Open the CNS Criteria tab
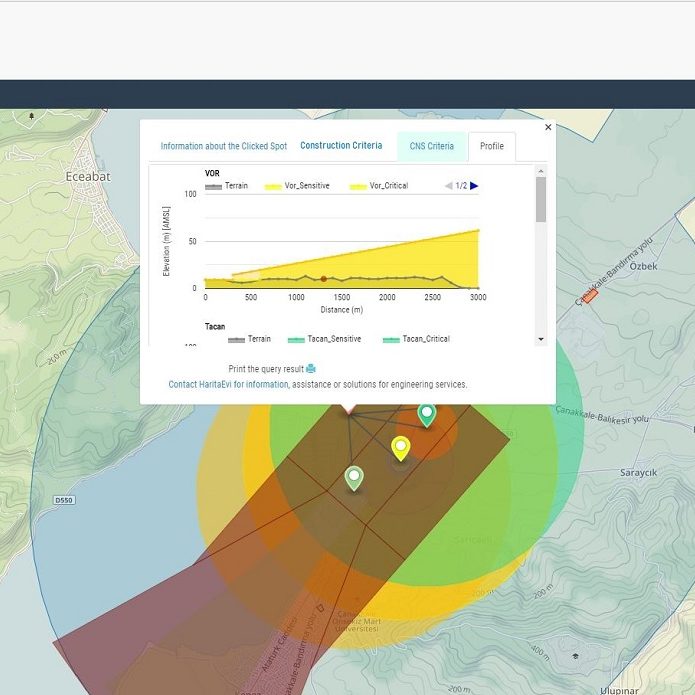Image resolution: width=695 pixels, height=695 pixels. pos(431,146)
